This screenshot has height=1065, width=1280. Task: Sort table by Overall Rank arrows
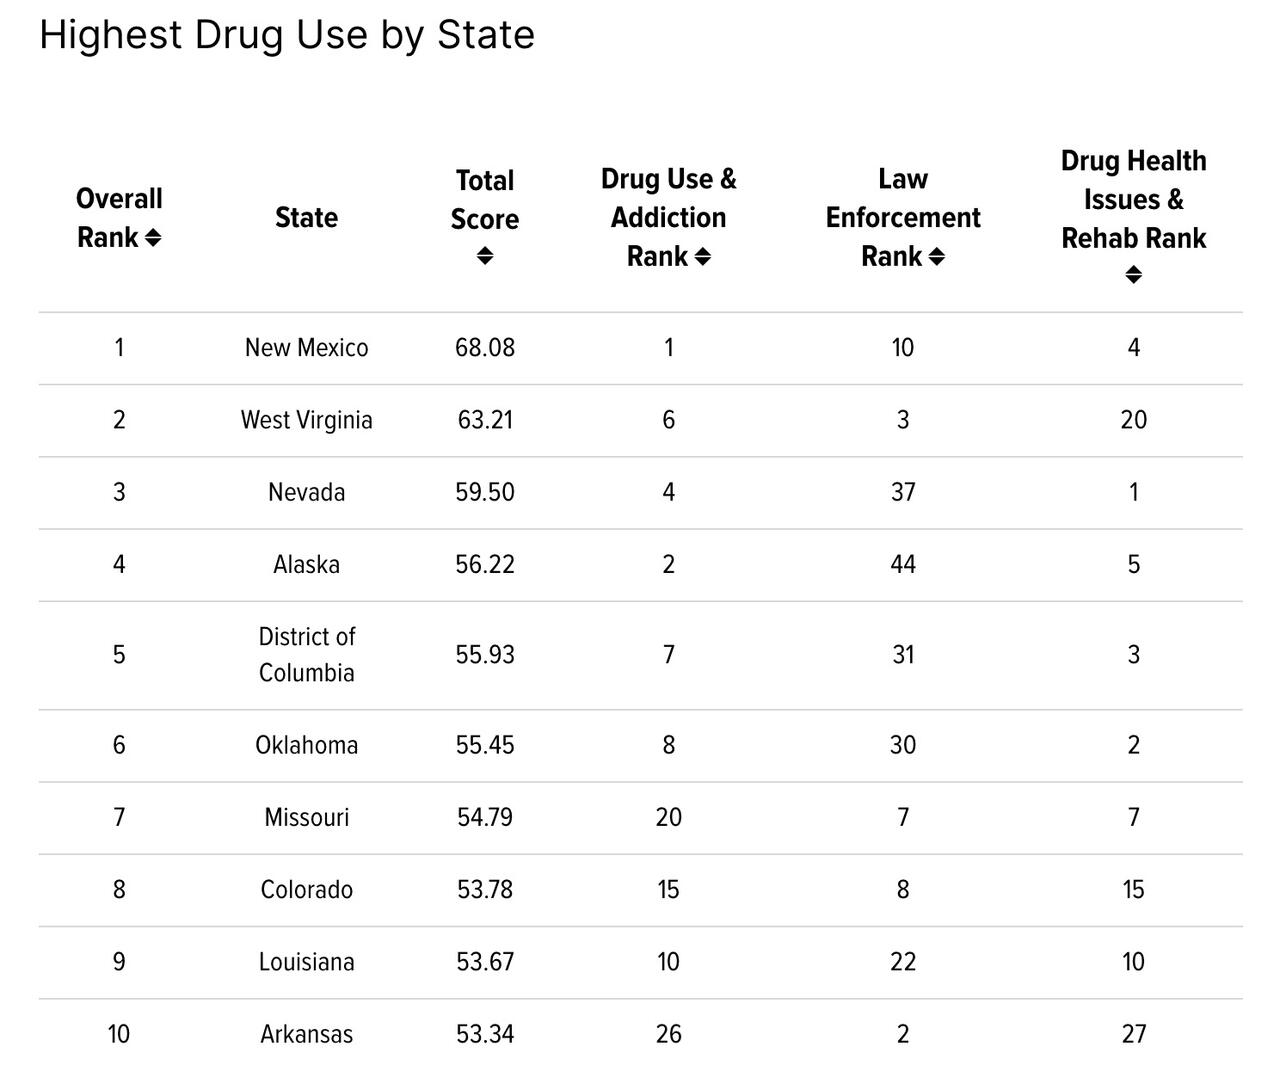click(x=153, y=238)
